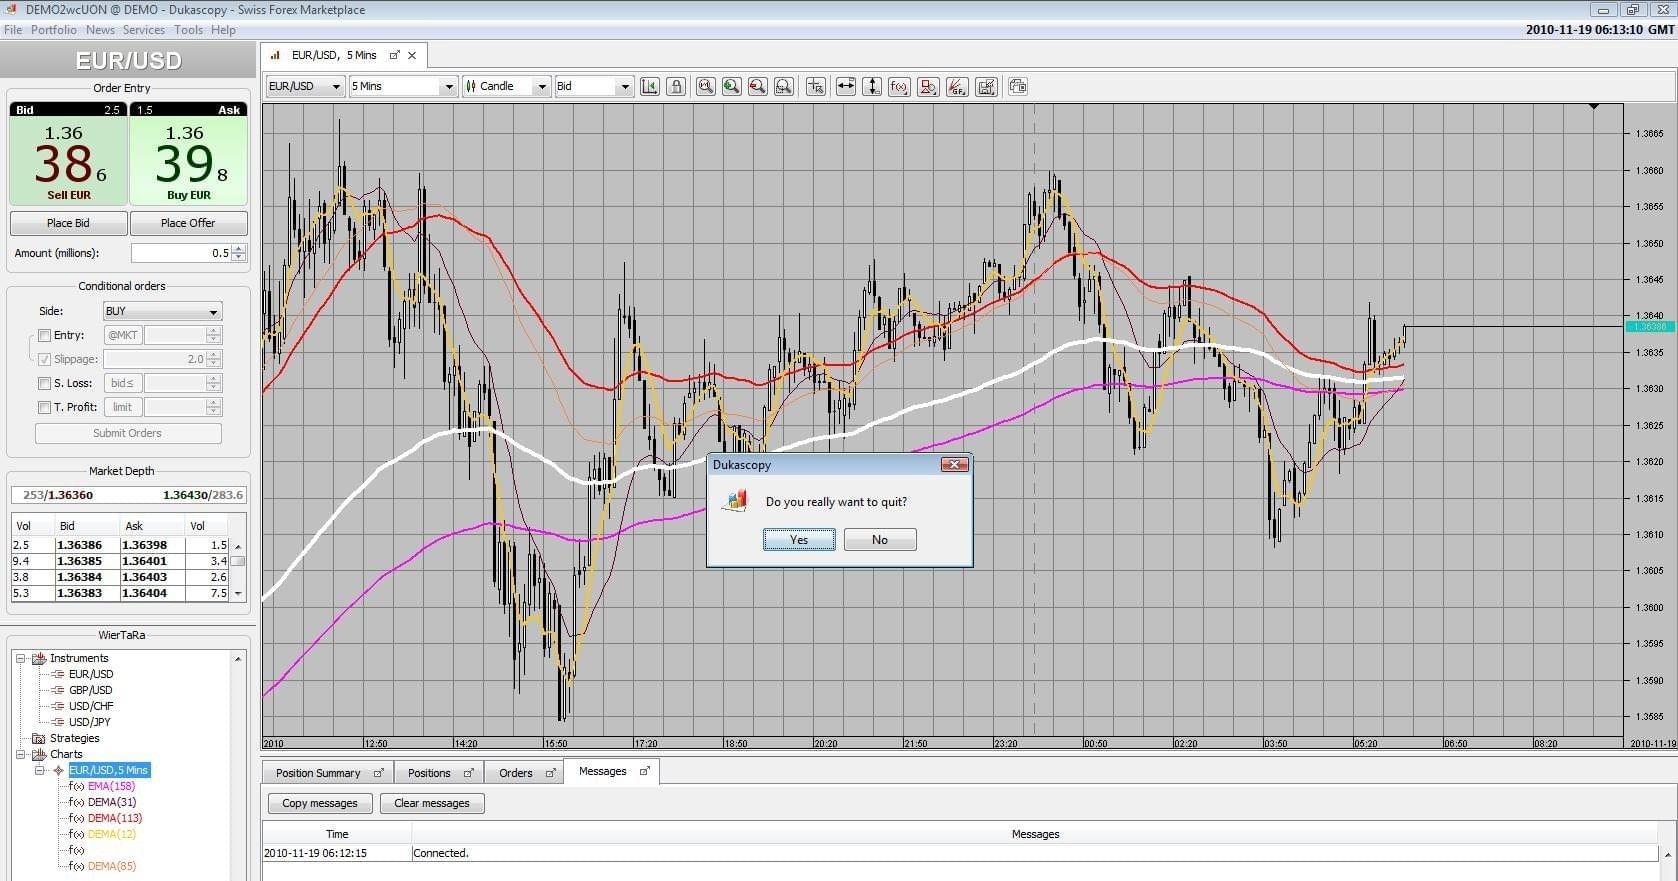Collapse the Instruments tree node
Viewport: 1678px width, 881px height.
20,658
